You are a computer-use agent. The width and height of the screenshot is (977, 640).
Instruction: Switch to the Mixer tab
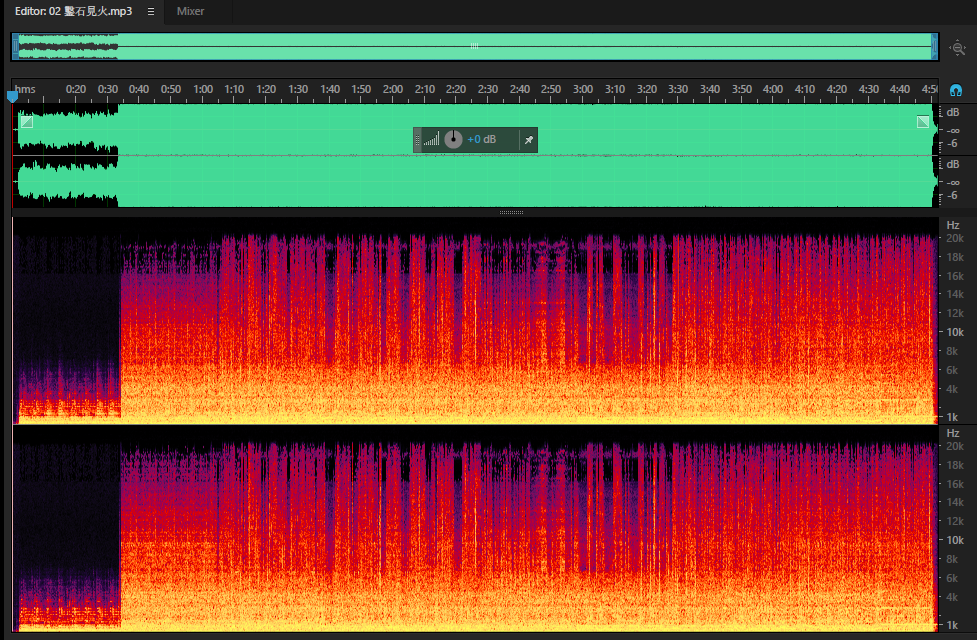190,11
